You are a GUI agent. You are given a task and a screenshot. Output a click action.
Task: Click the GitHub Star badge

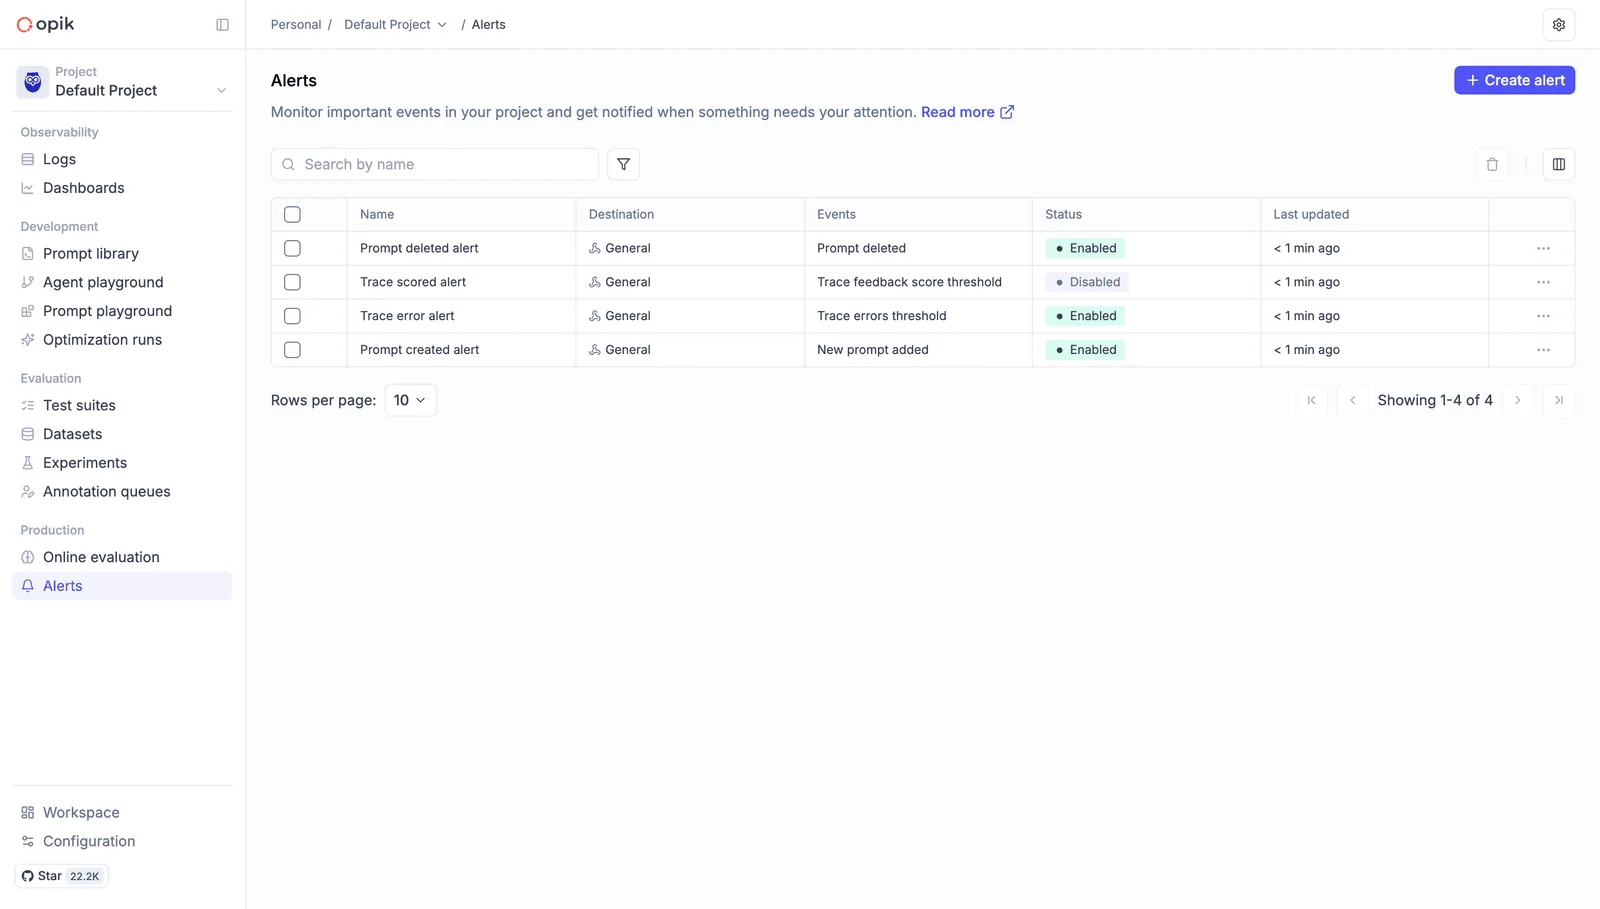click(61, 876)
